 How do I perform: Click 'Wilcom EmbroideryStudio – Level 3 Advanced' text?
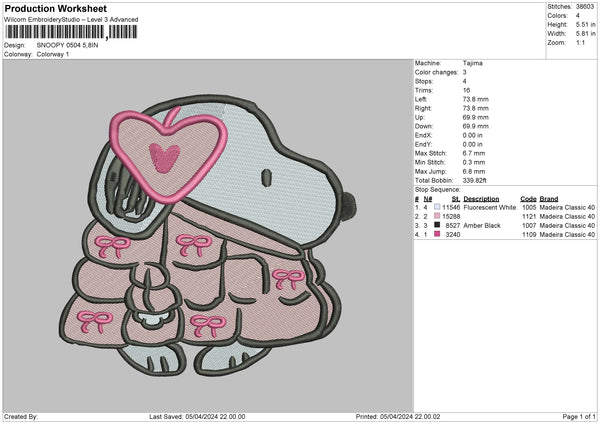pyautogui.click(x=71, y=20)
